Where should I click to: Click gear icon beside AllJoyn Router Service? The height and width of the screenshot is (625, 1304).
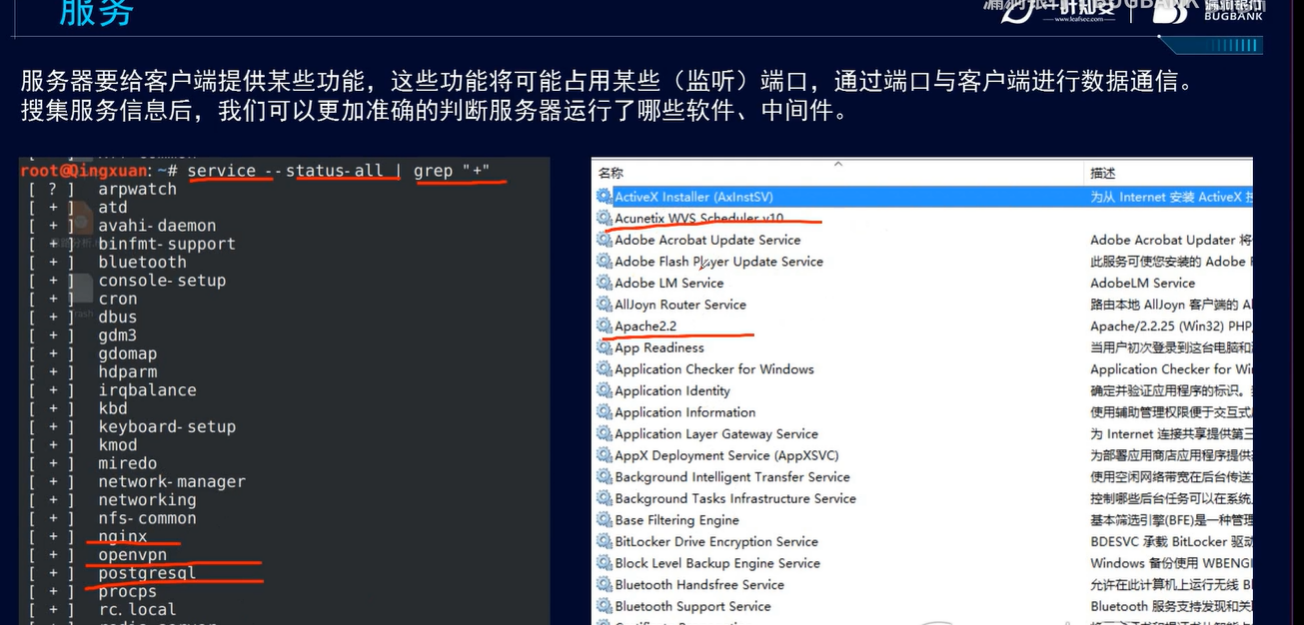604,305
